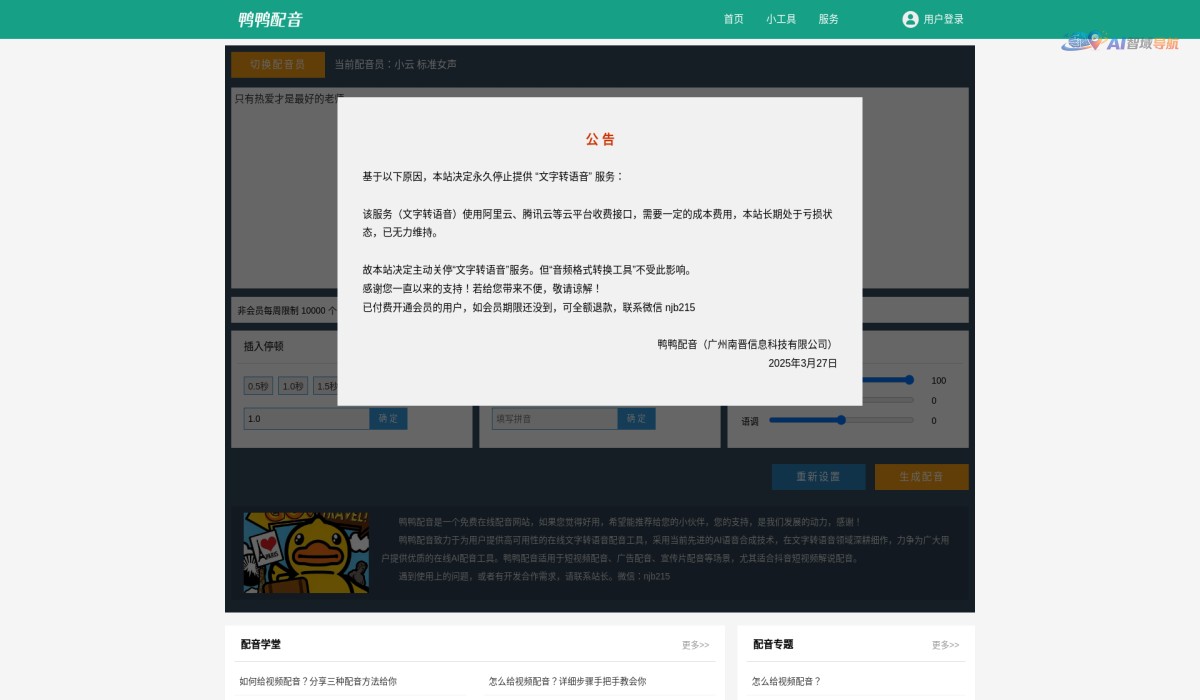The width and height of the screenshot is (1200, 700).
Task: Click the 鸭鸭配音 logo
Action: [270, 18]
